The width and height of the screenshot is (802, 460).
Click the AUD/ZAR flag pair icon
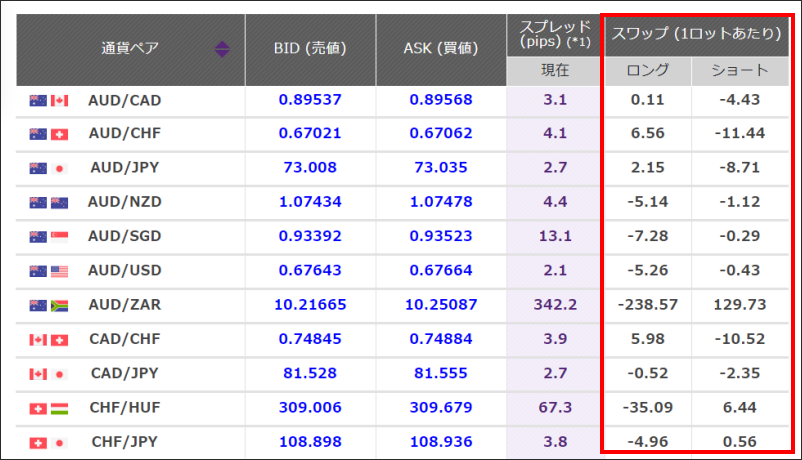click(48, 305)
